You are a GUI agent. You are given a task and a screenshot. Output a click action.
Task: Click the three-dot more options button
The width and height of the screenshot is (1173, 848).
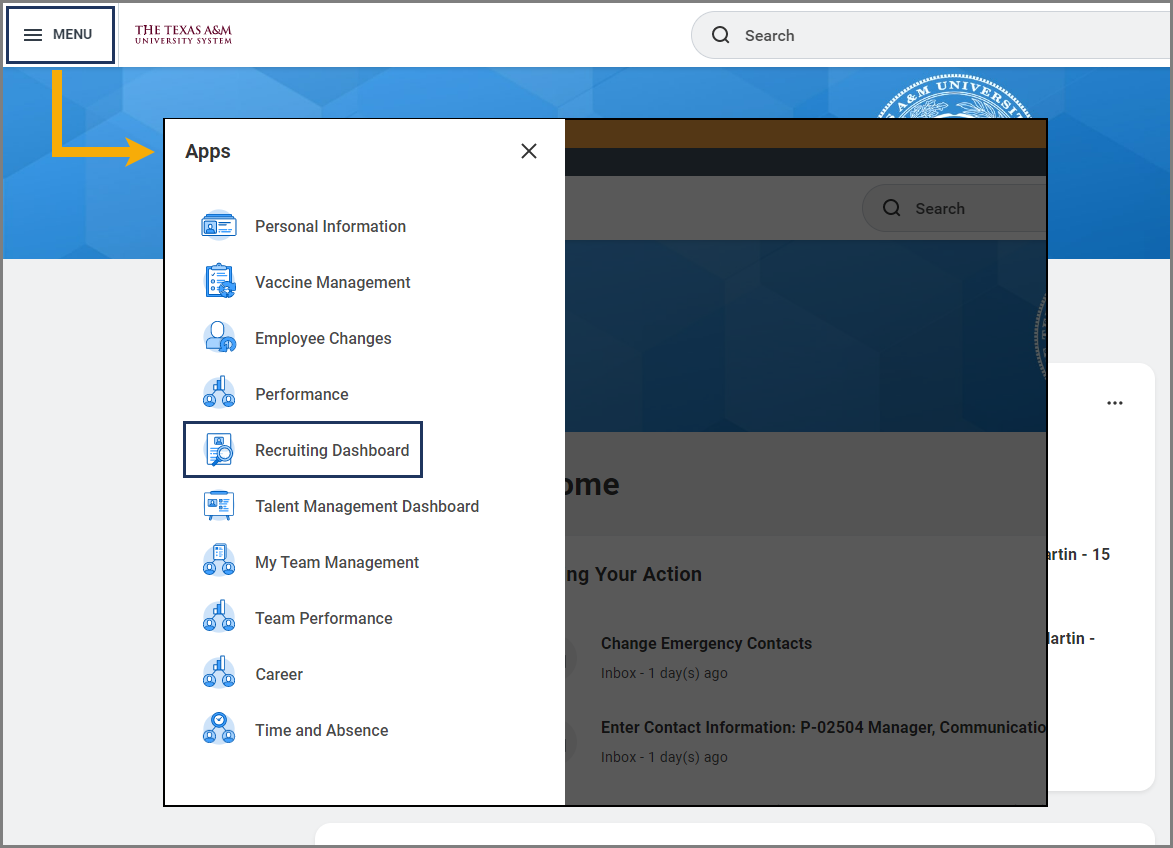[x=1115, y=403]
